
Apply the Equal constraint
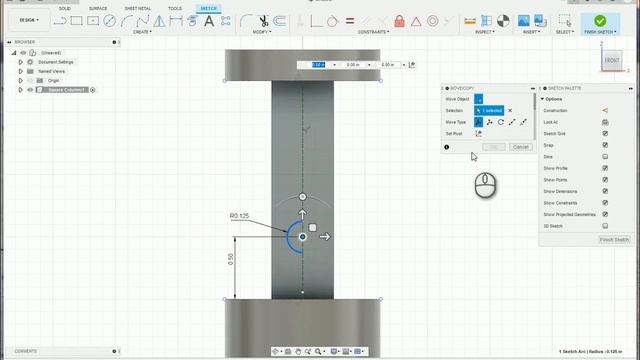coord(350,21)
